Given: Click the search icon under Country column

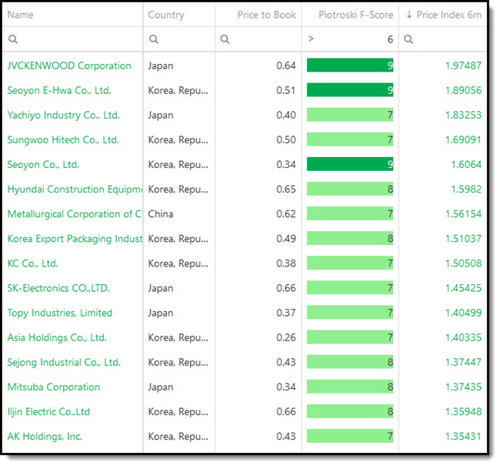Looking at the screenshot, I should tap(153, 39).
